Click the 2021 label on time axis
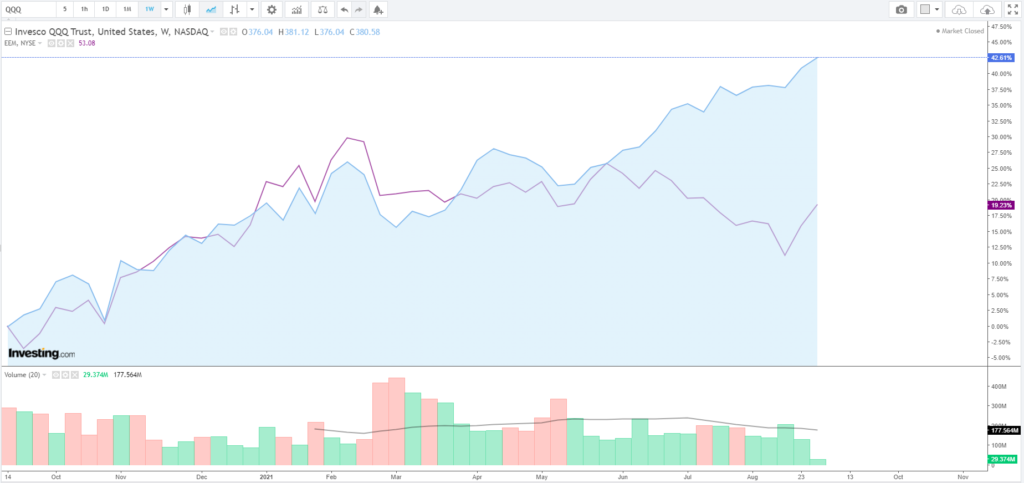The image size is (1024, 483). coord(266,476)
